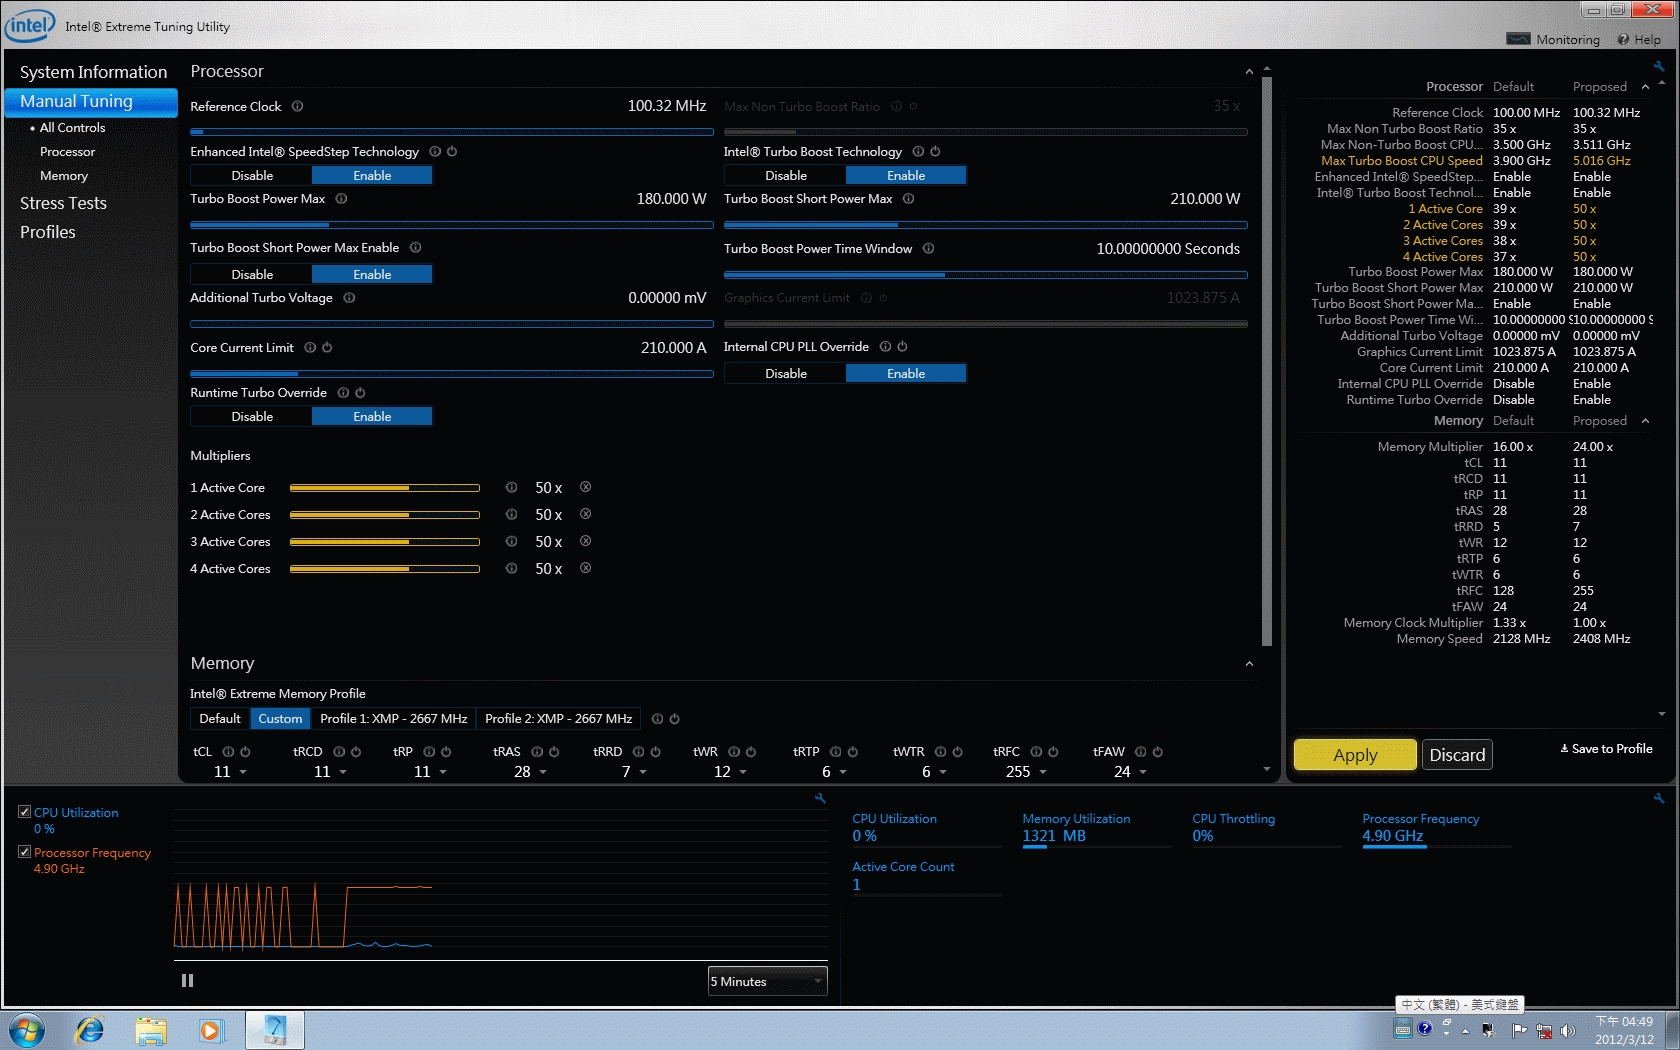Disable Runtime Turbo Override
The width and height of the screenshot is (1680, 1050).
252,417
